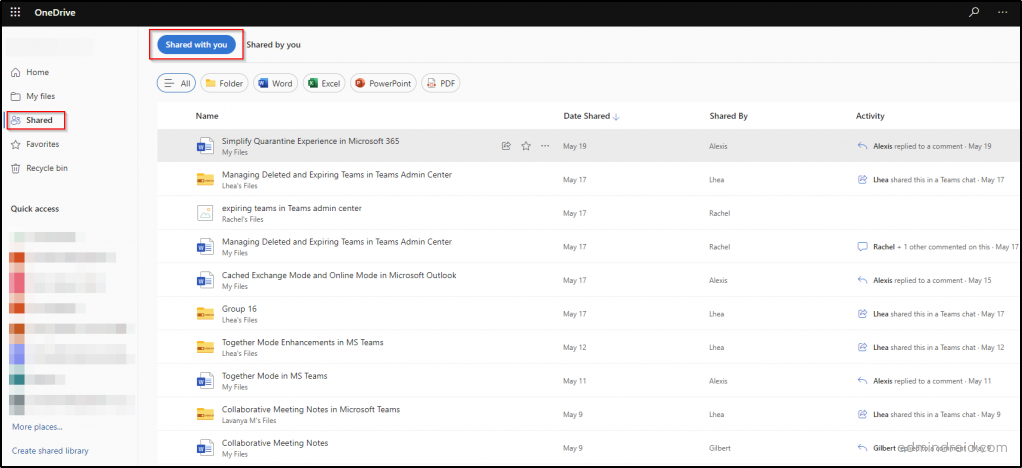Favorite the Simplify Quarantine Experience file
Viewport: 1022px width, 468px height.
click(x=525, y=146)
